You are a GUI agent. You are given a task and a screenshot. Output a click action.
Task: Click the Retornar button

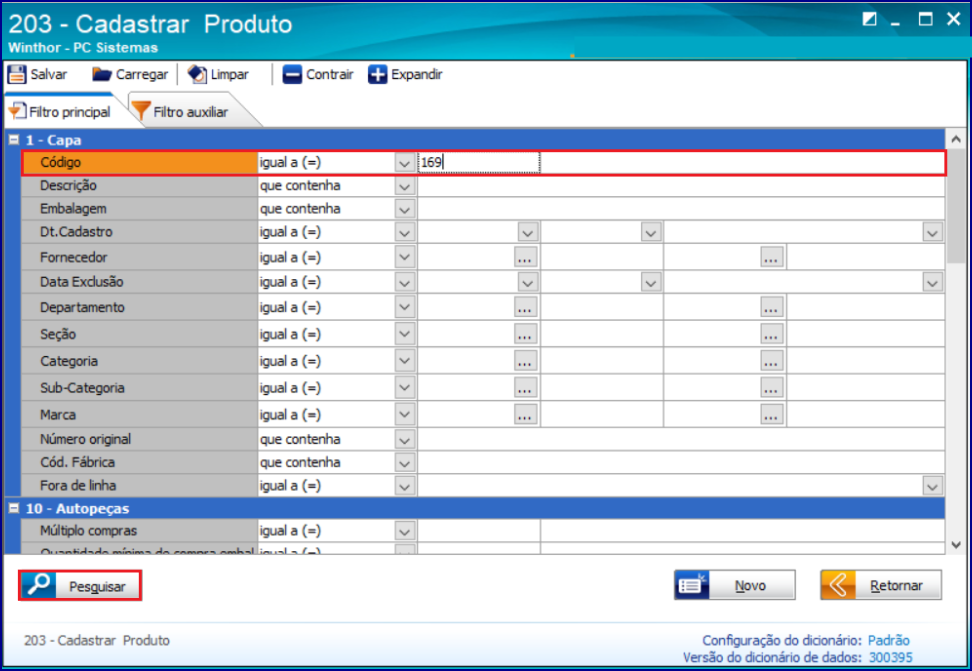pyautogui.click(x=881, y=585)
